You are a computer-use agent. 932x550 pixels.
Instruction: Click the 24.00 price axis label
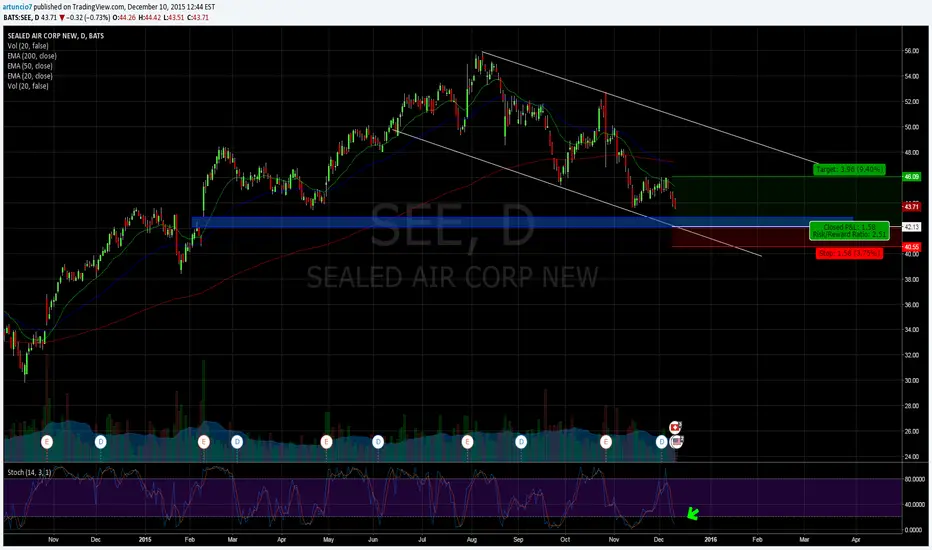[x=911, y=457]
